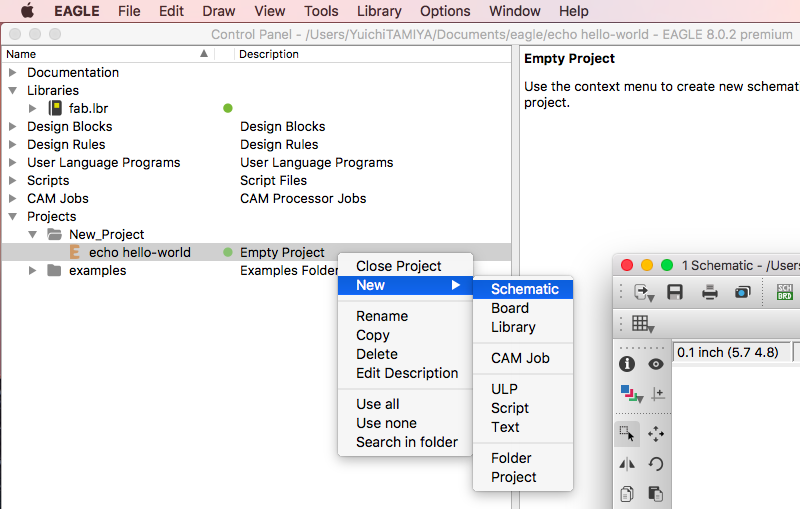Screen dimensions: 800x509
Task: Click the Open/Export icon in Schematic toolbar
Action: click(643, 293)
